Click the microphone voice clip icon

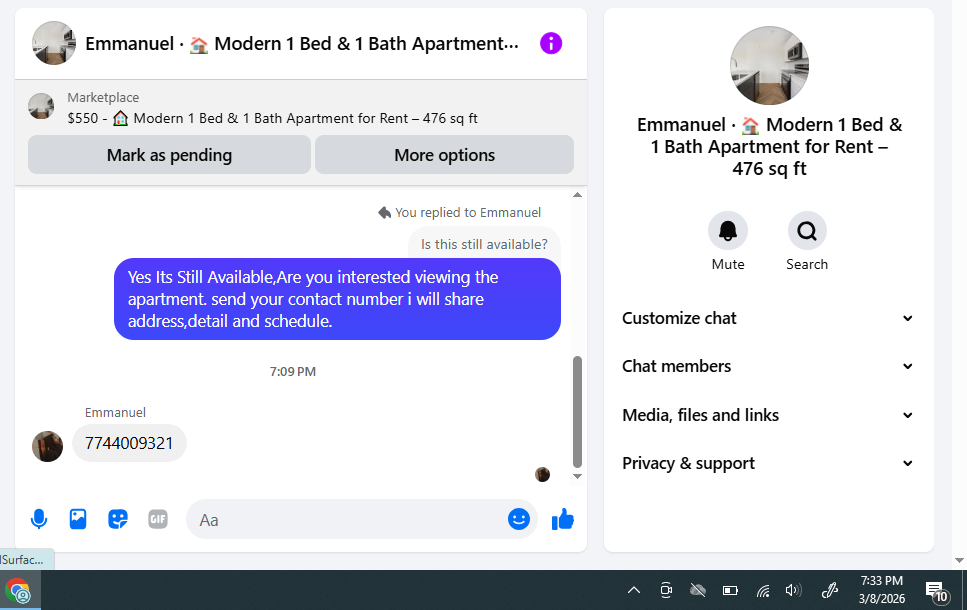pyautogui.click(x=39, y=519)
